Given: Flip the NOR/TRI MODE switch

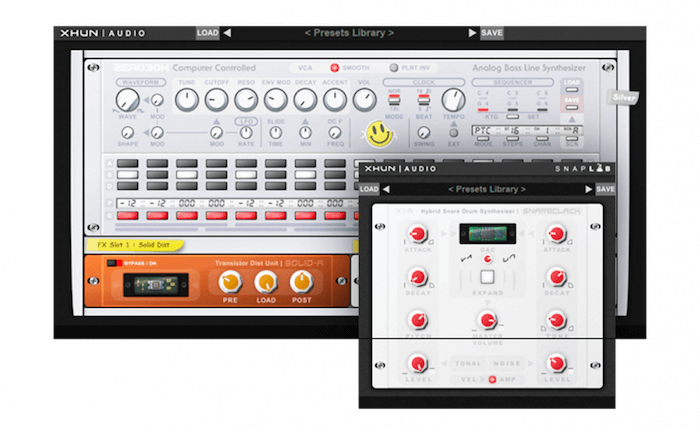Looking at the screenshot, I should (394, 100).
